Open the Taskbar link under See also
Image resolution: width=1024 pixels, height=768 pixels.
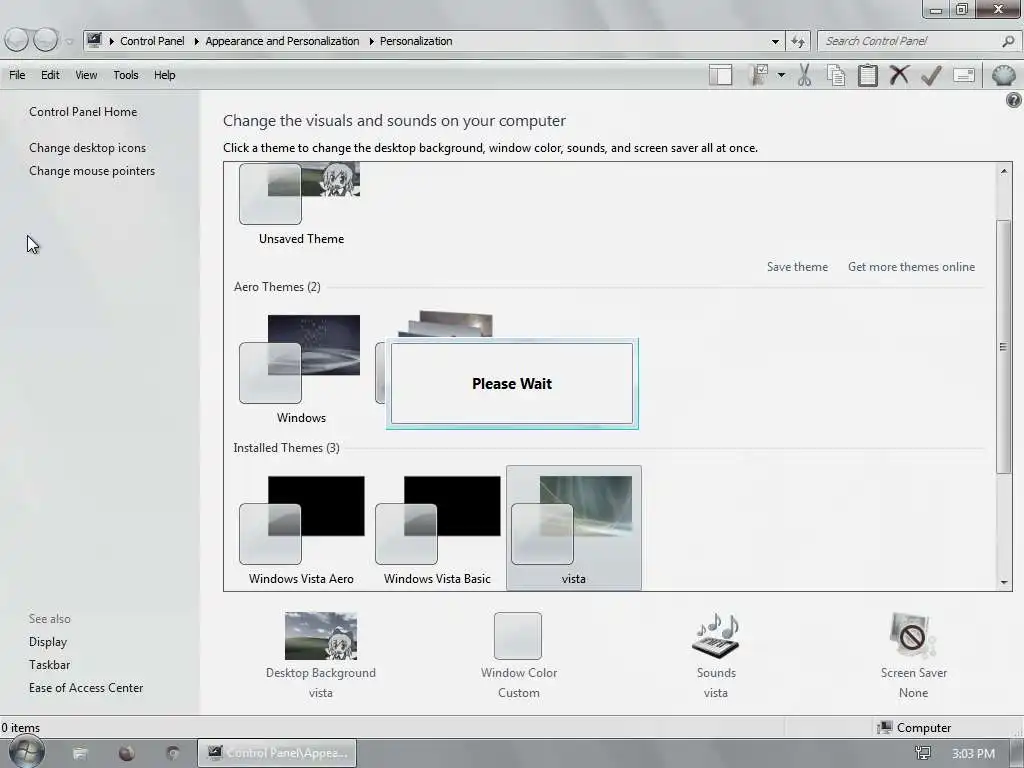tap(49, 665)
